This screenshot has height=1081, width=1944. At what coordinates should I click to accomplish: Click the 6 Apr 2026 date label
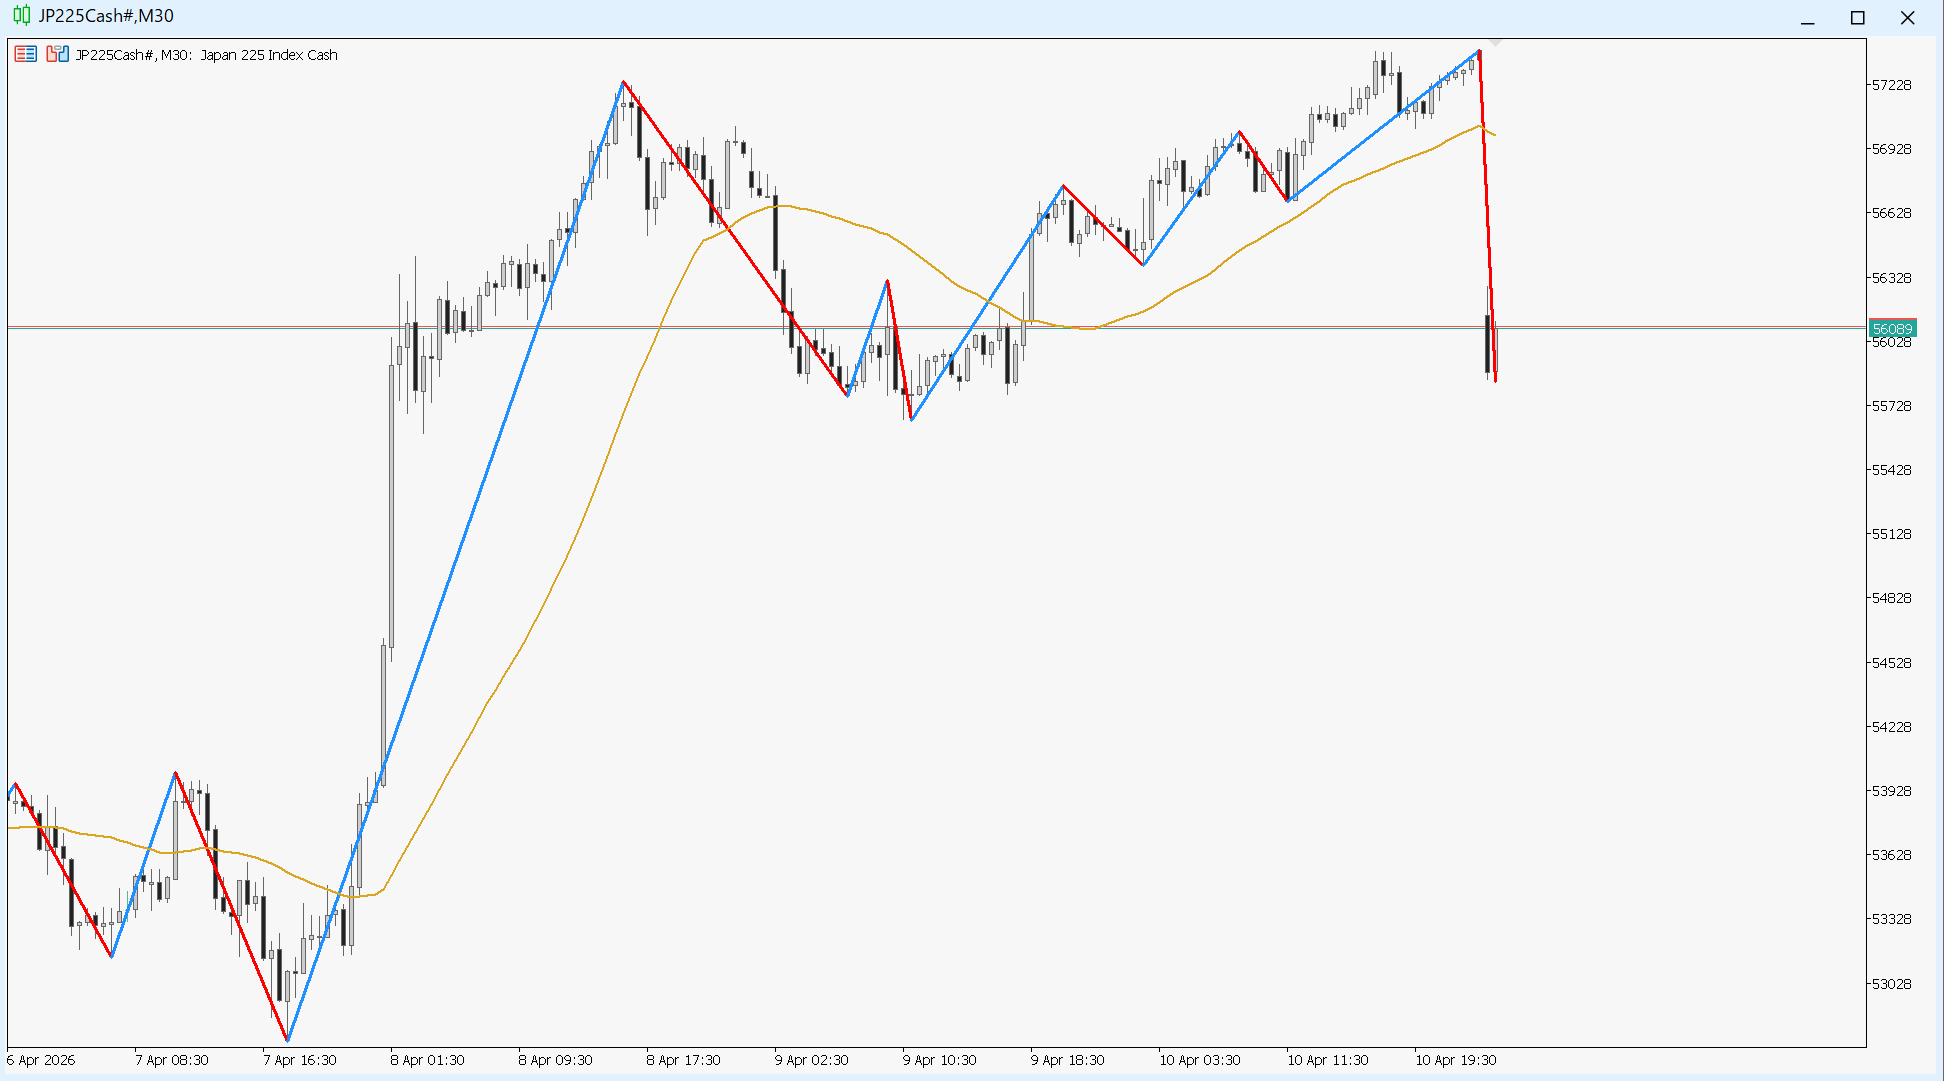click(x=41, y=1060)
